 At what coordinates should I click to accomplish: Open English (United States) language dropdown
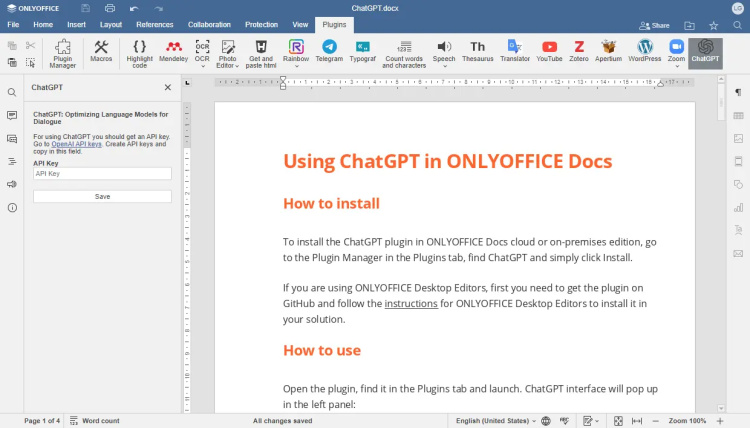(493, 421)
